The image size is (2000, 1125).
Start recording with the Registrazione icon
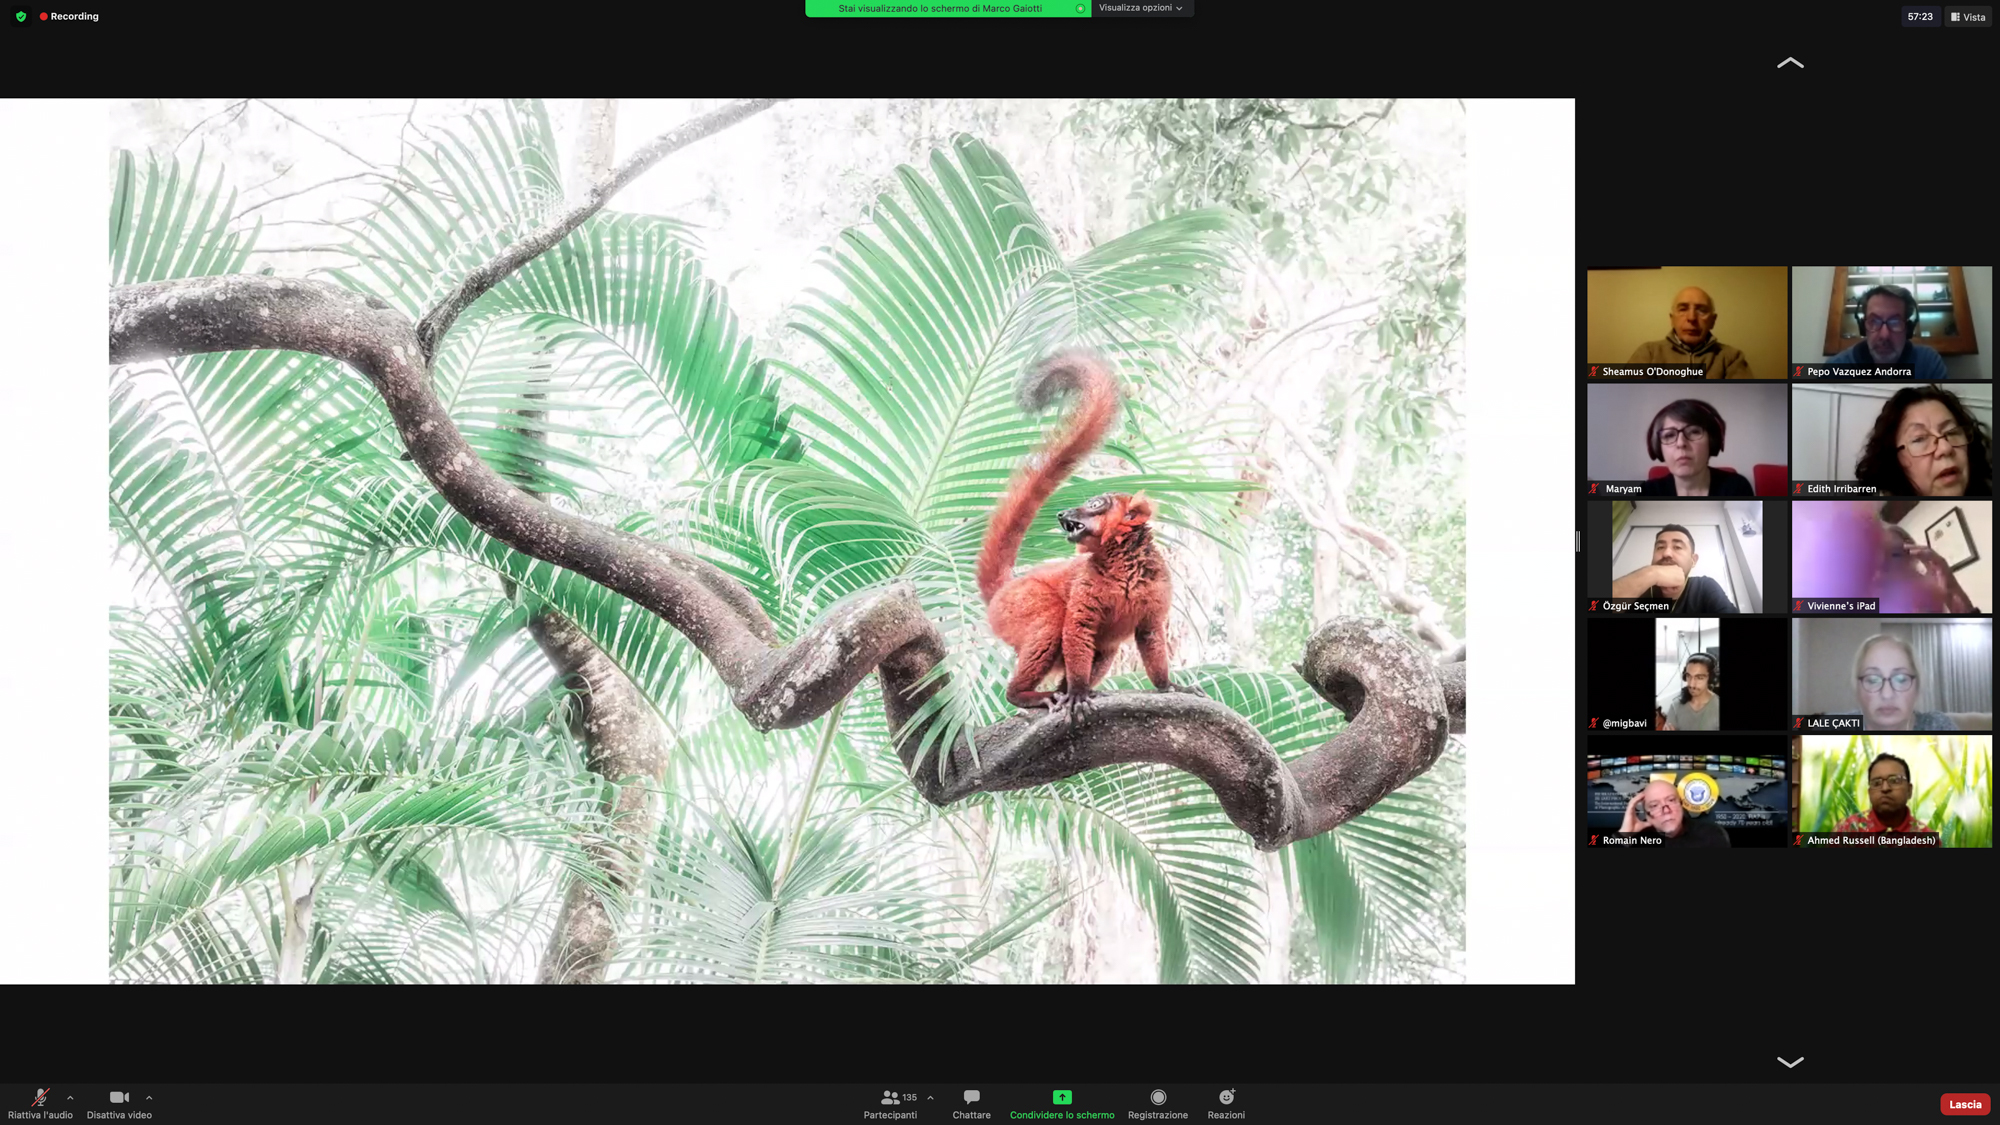(1158, 1097)
